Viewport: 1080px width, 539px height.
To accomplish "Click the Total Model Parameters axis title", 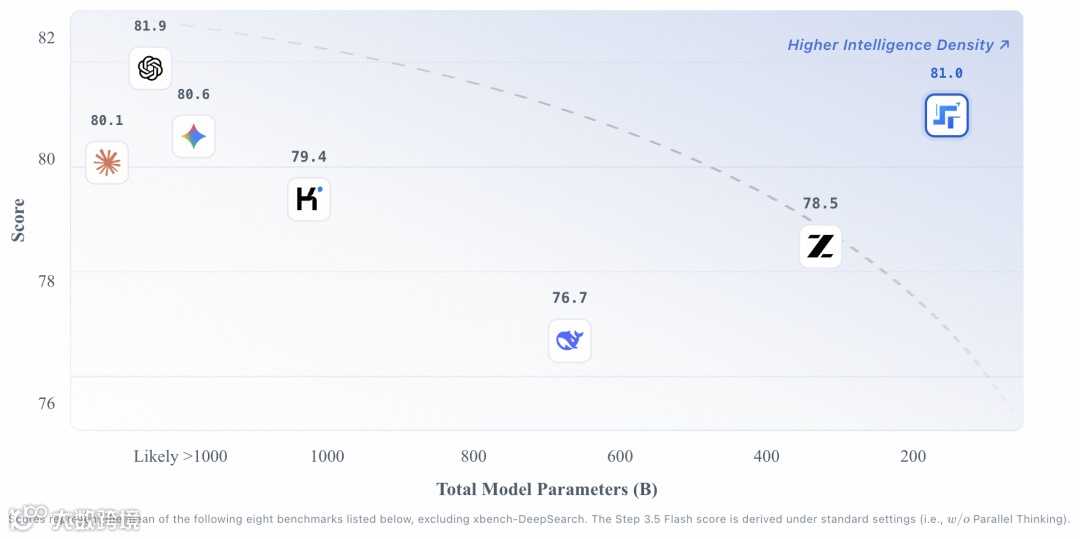I will point(547,489).
